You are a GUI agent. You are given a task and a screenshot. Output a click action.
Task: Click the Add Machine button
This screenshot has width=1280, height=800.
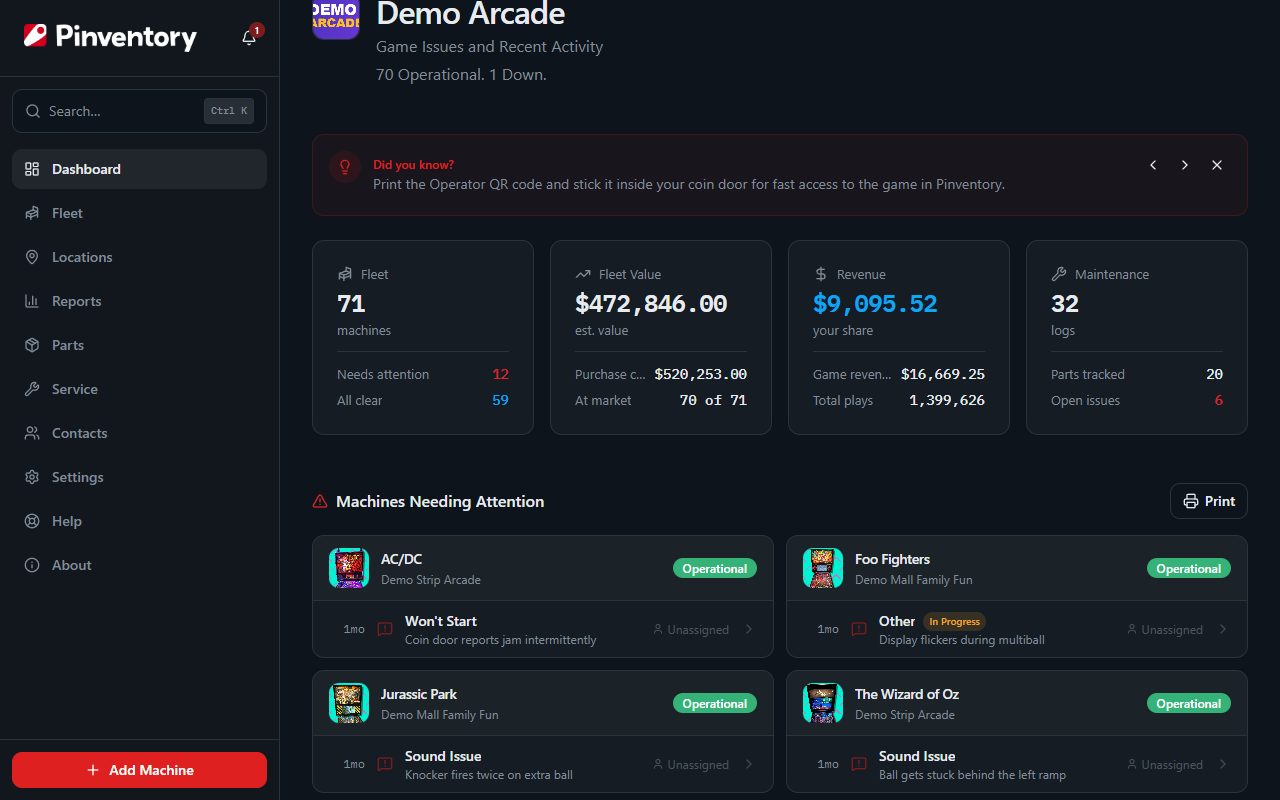pyautogui.click(x=139, y=770)
